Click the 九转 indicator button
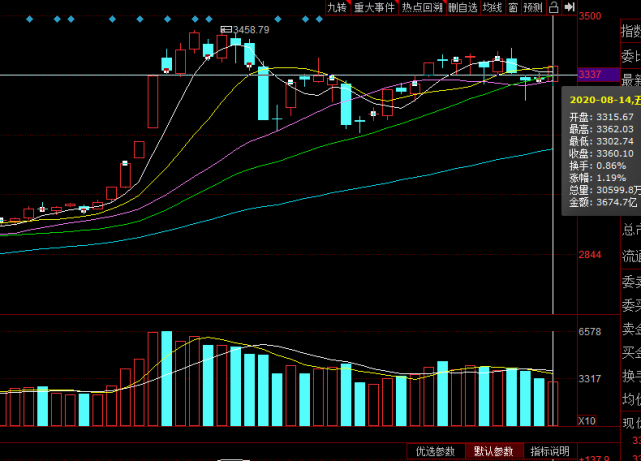 (338, 7)
